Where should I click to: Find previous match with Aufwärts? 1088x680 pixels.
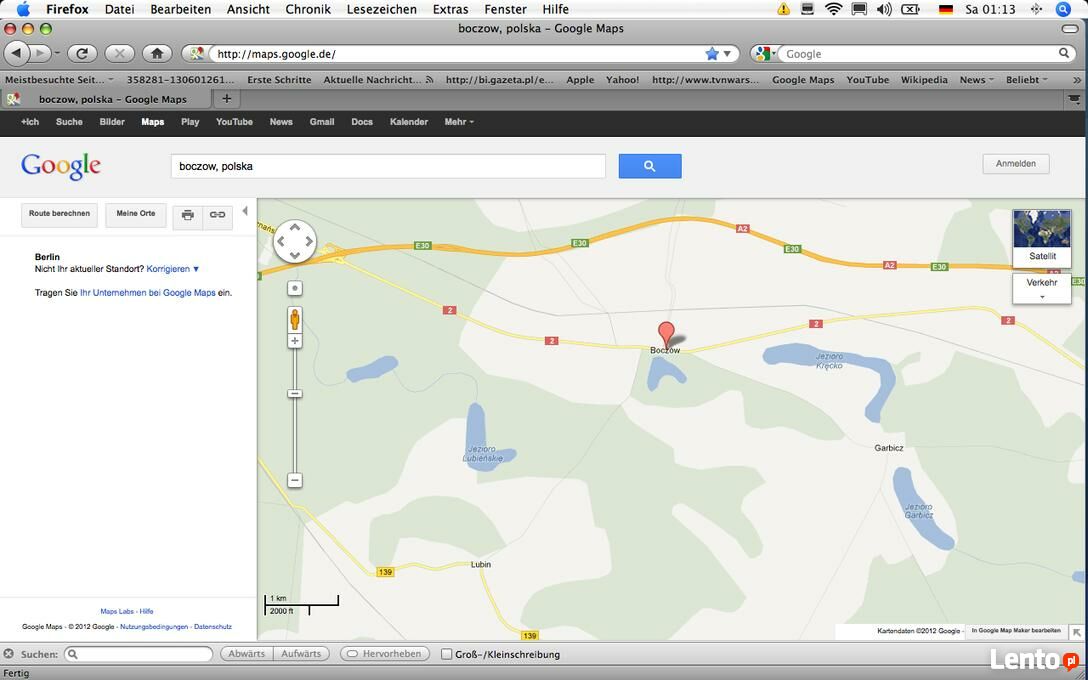[301, 654]
